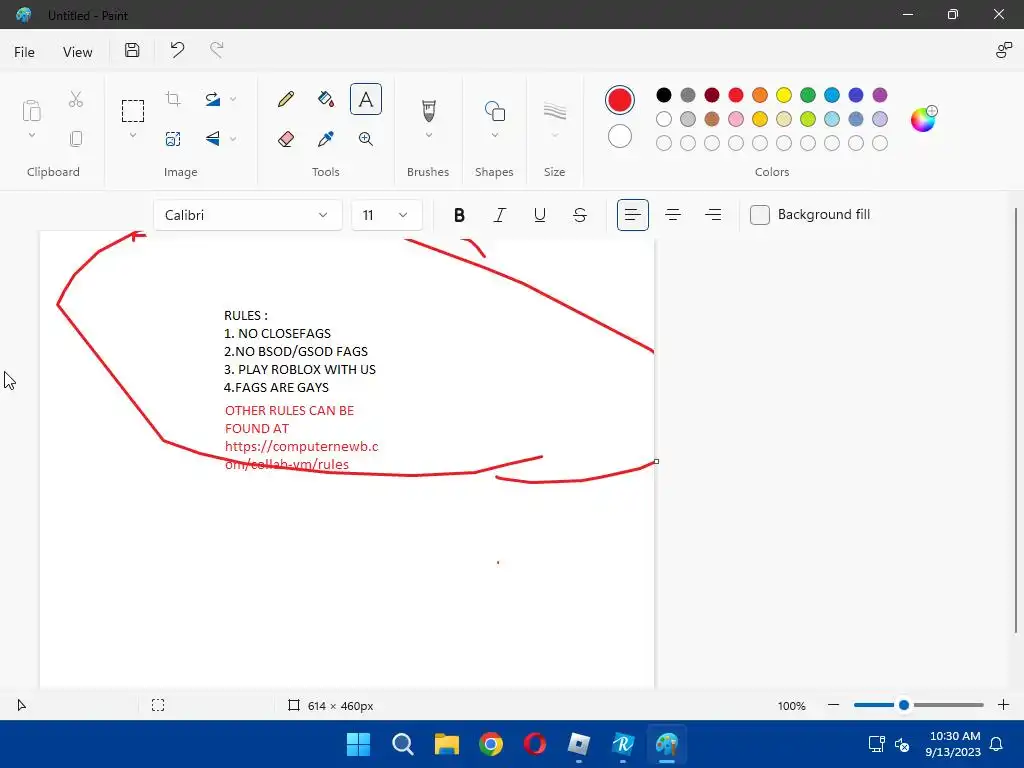Expand the Brushes options chevron
Screen dimensions: 1024x768
428,135
